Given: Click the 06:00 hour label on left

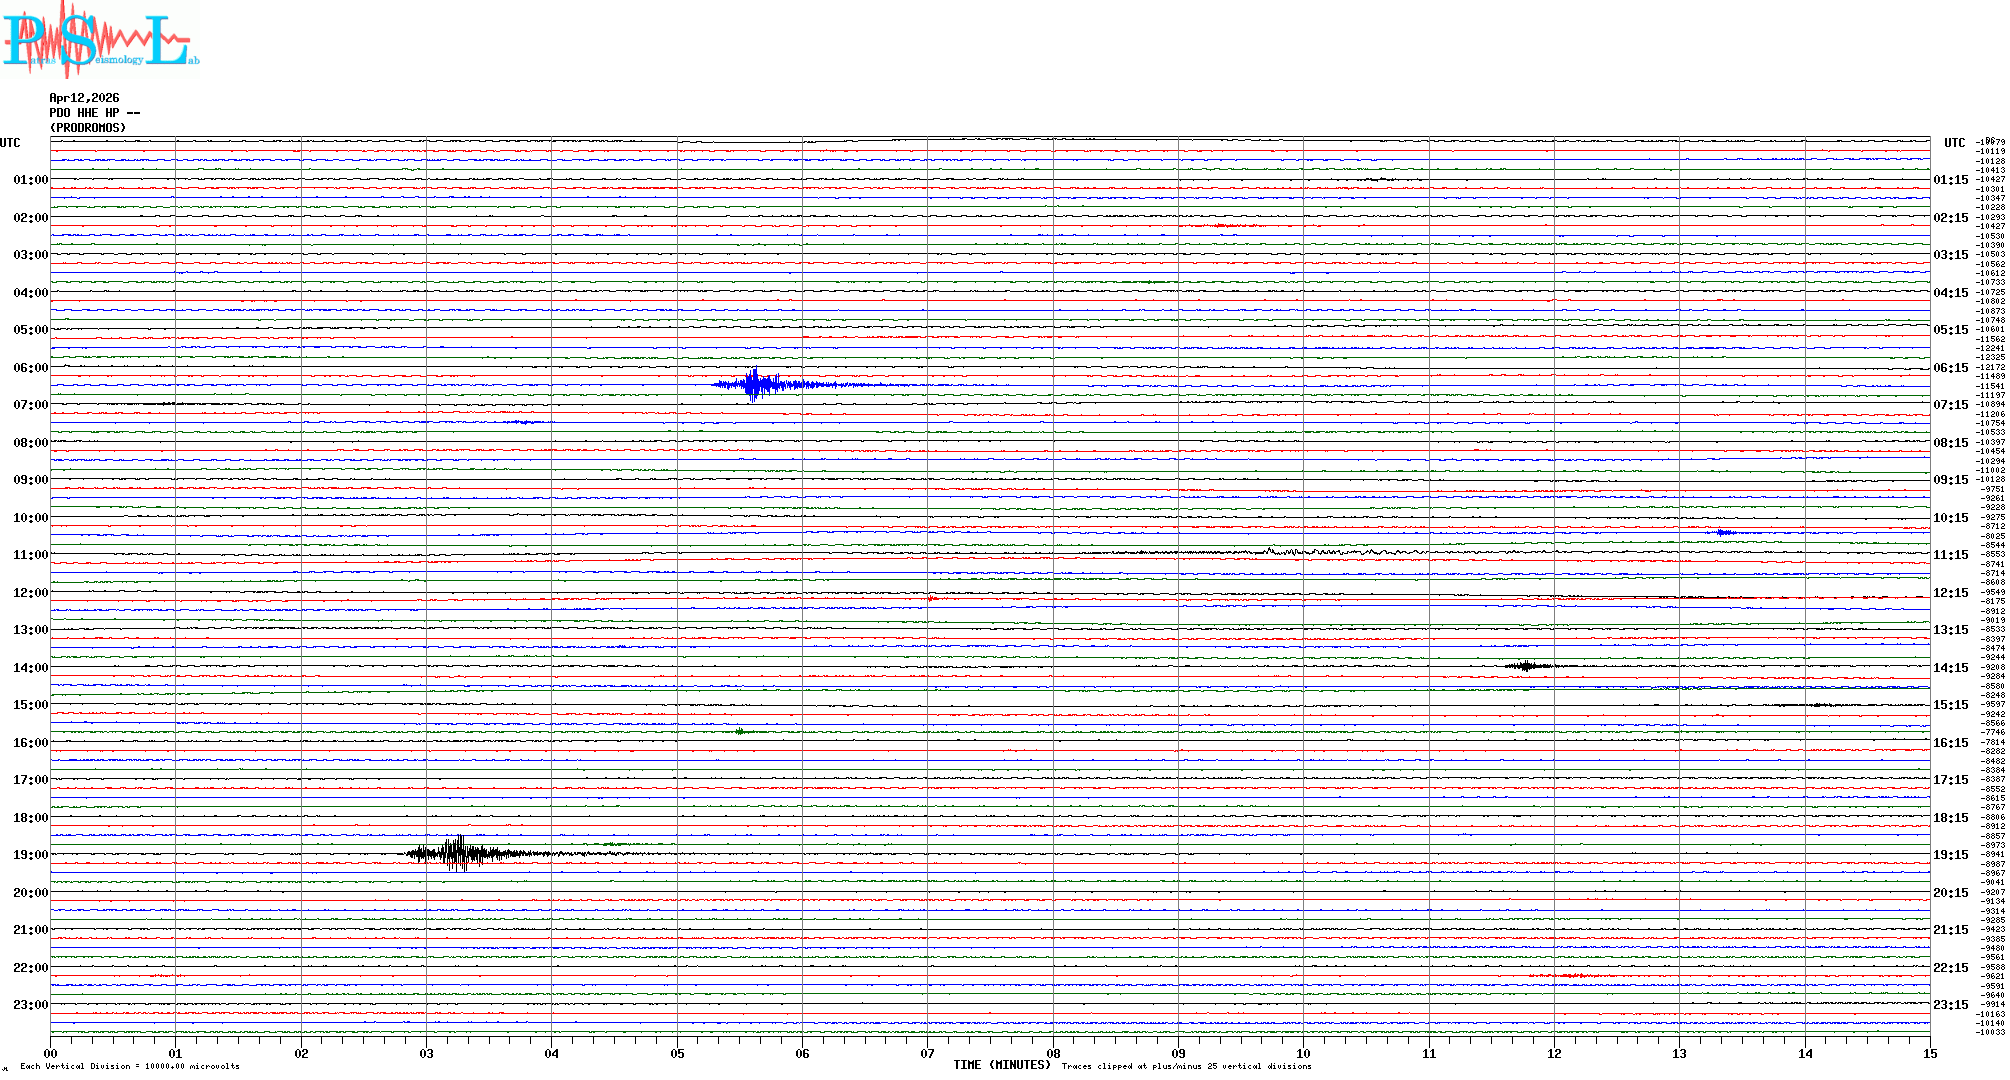Looking at the screenshot, I should coord(30,368).
